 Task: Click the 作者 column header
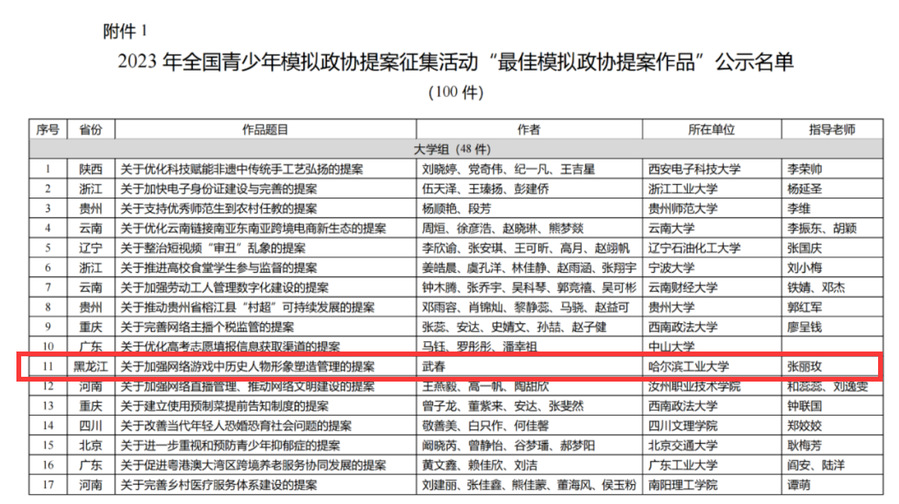[528, 130]
